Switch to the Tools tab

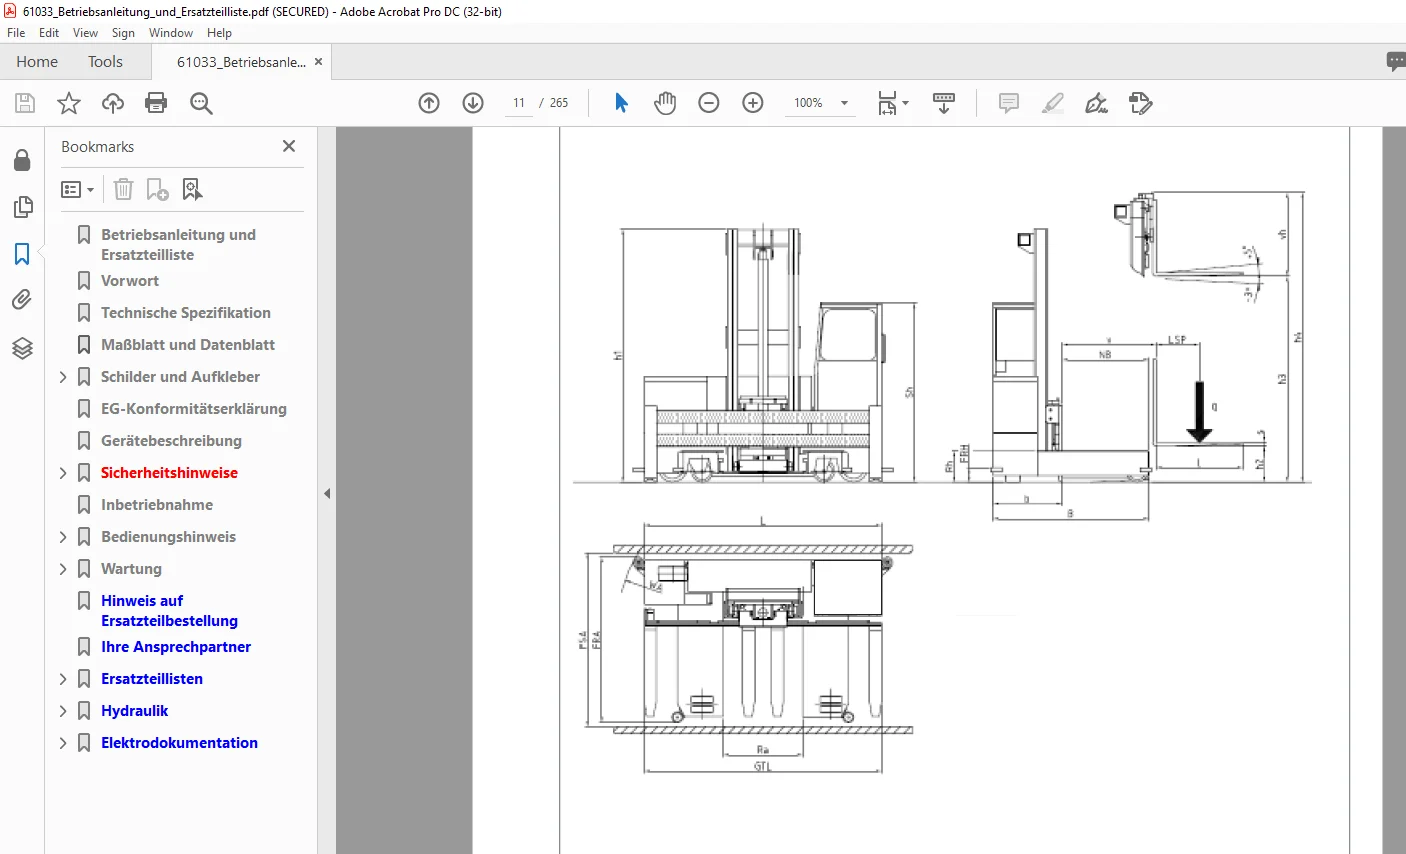click(105, 62)
